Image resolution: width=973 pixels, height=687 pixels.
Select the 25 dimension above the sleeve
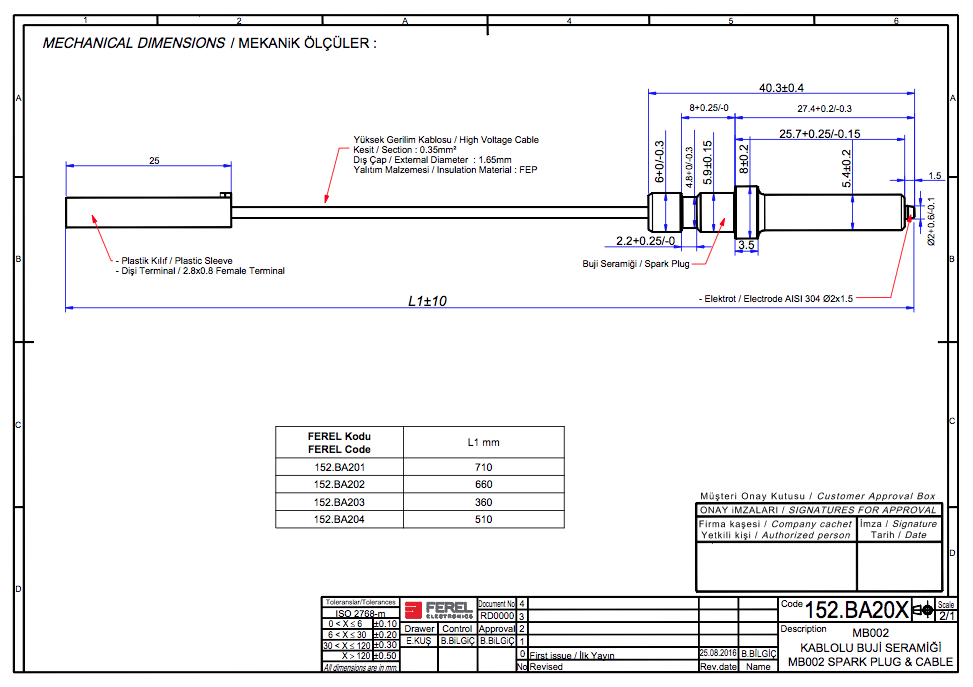coord(154,160)
